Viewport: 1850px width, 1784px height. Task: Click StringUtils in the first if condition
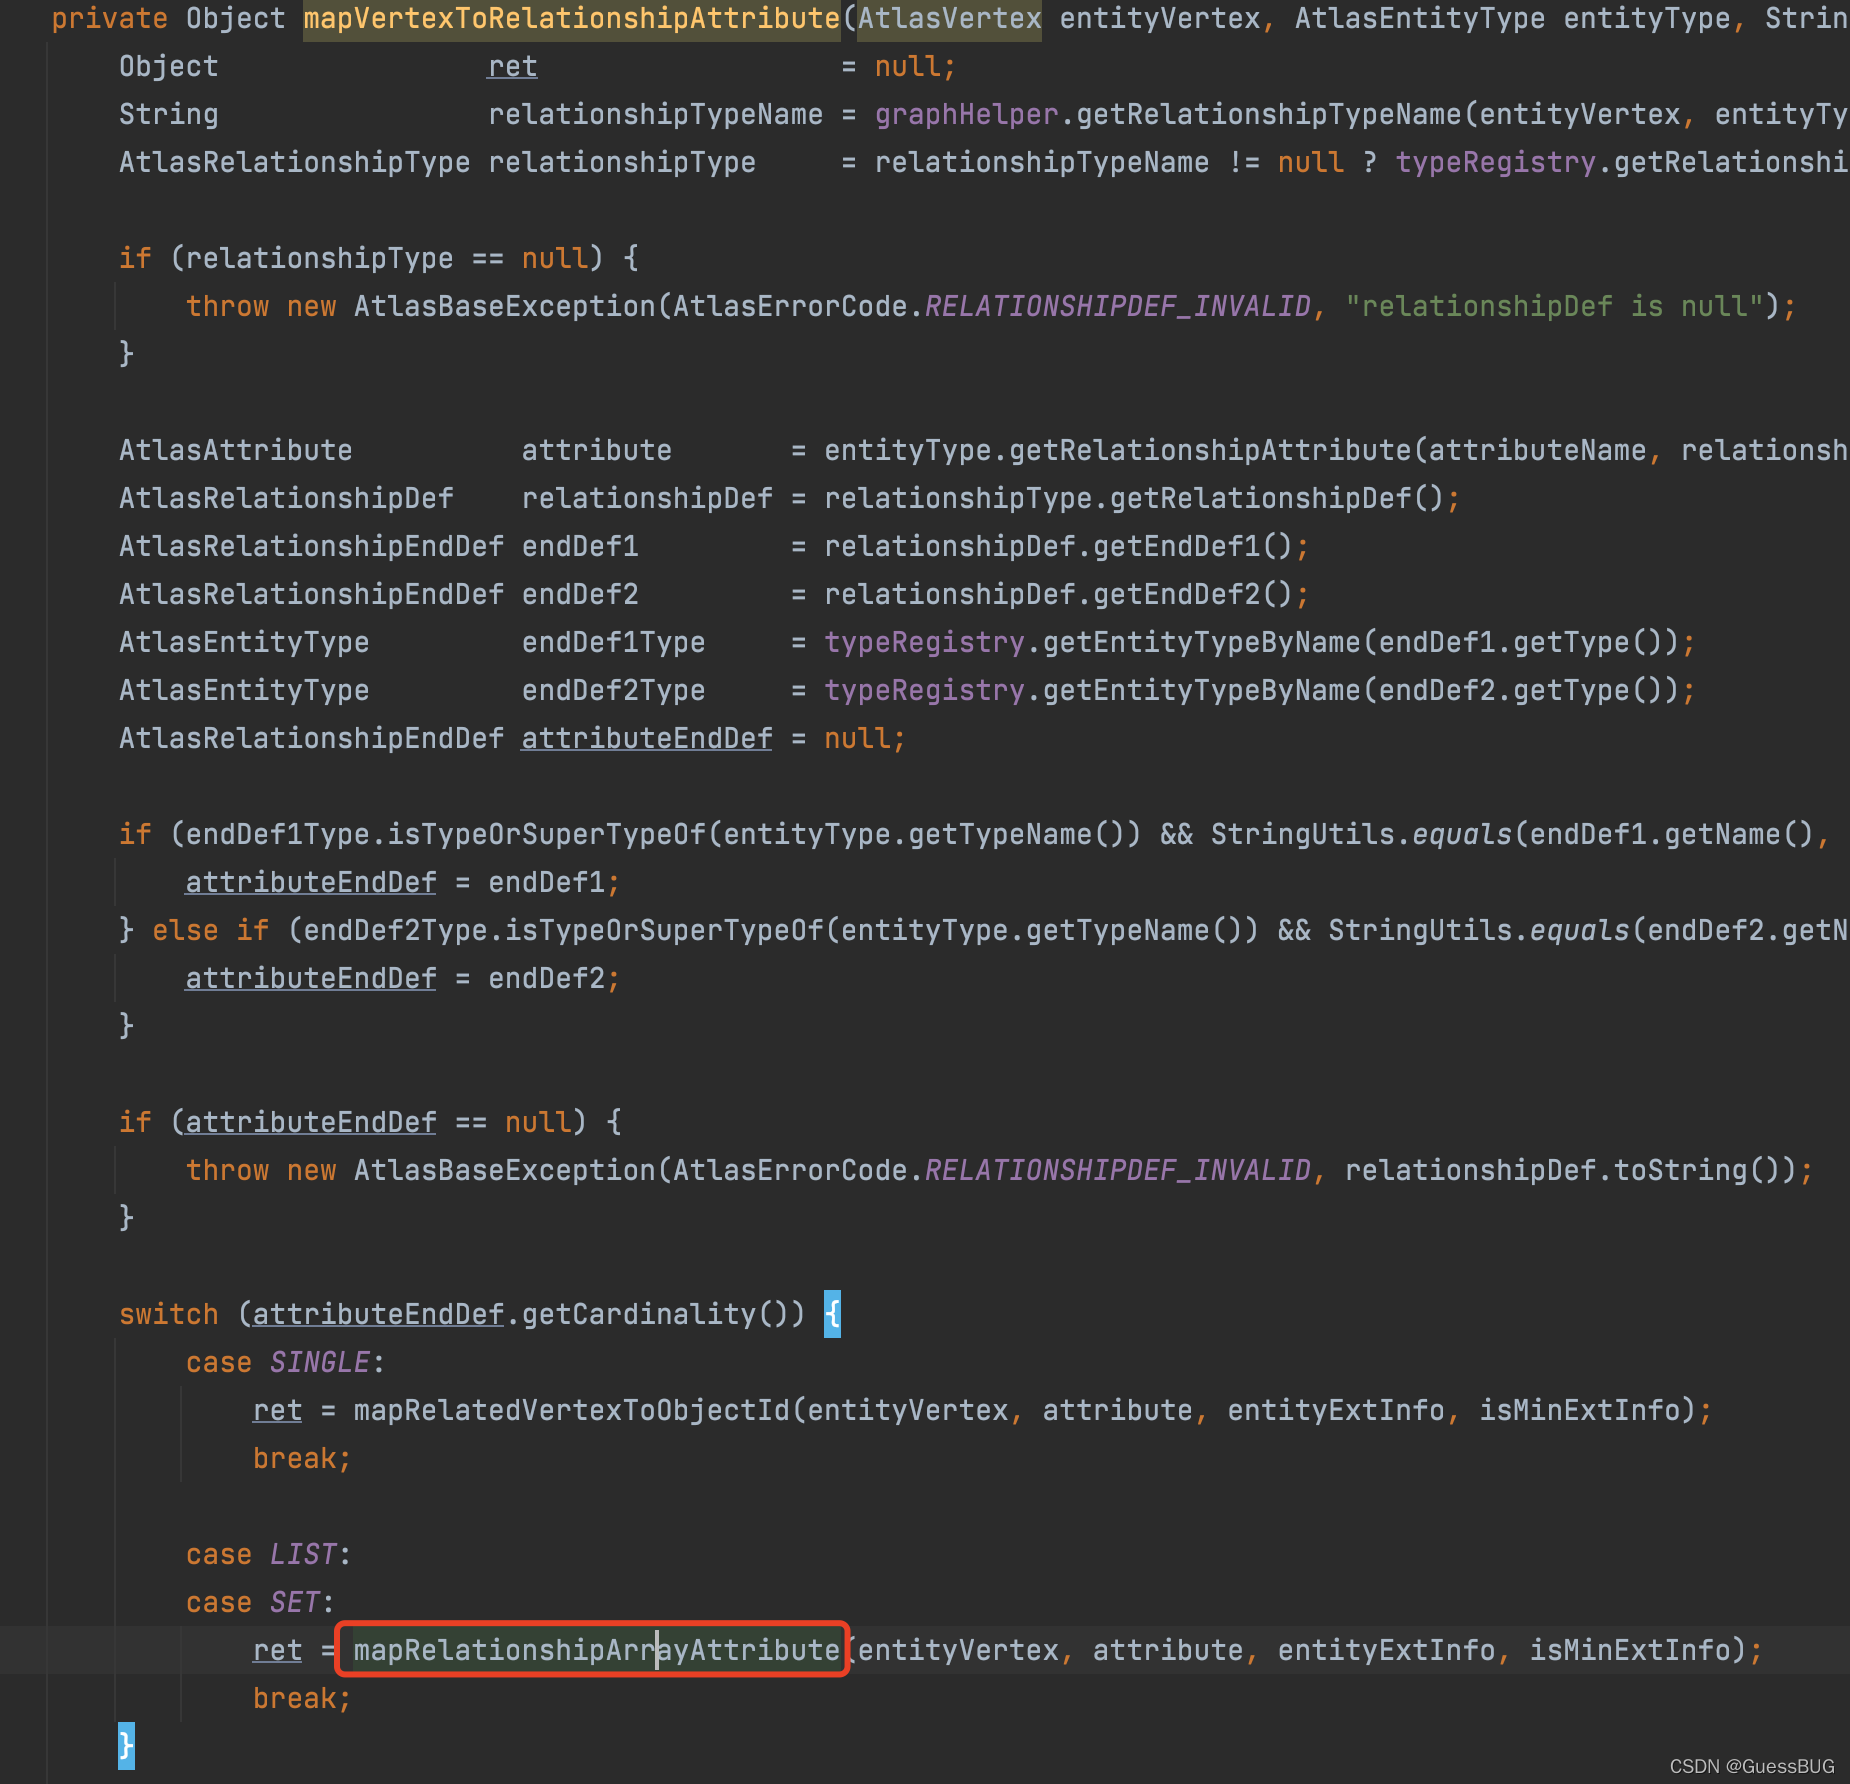[1302, 835]
